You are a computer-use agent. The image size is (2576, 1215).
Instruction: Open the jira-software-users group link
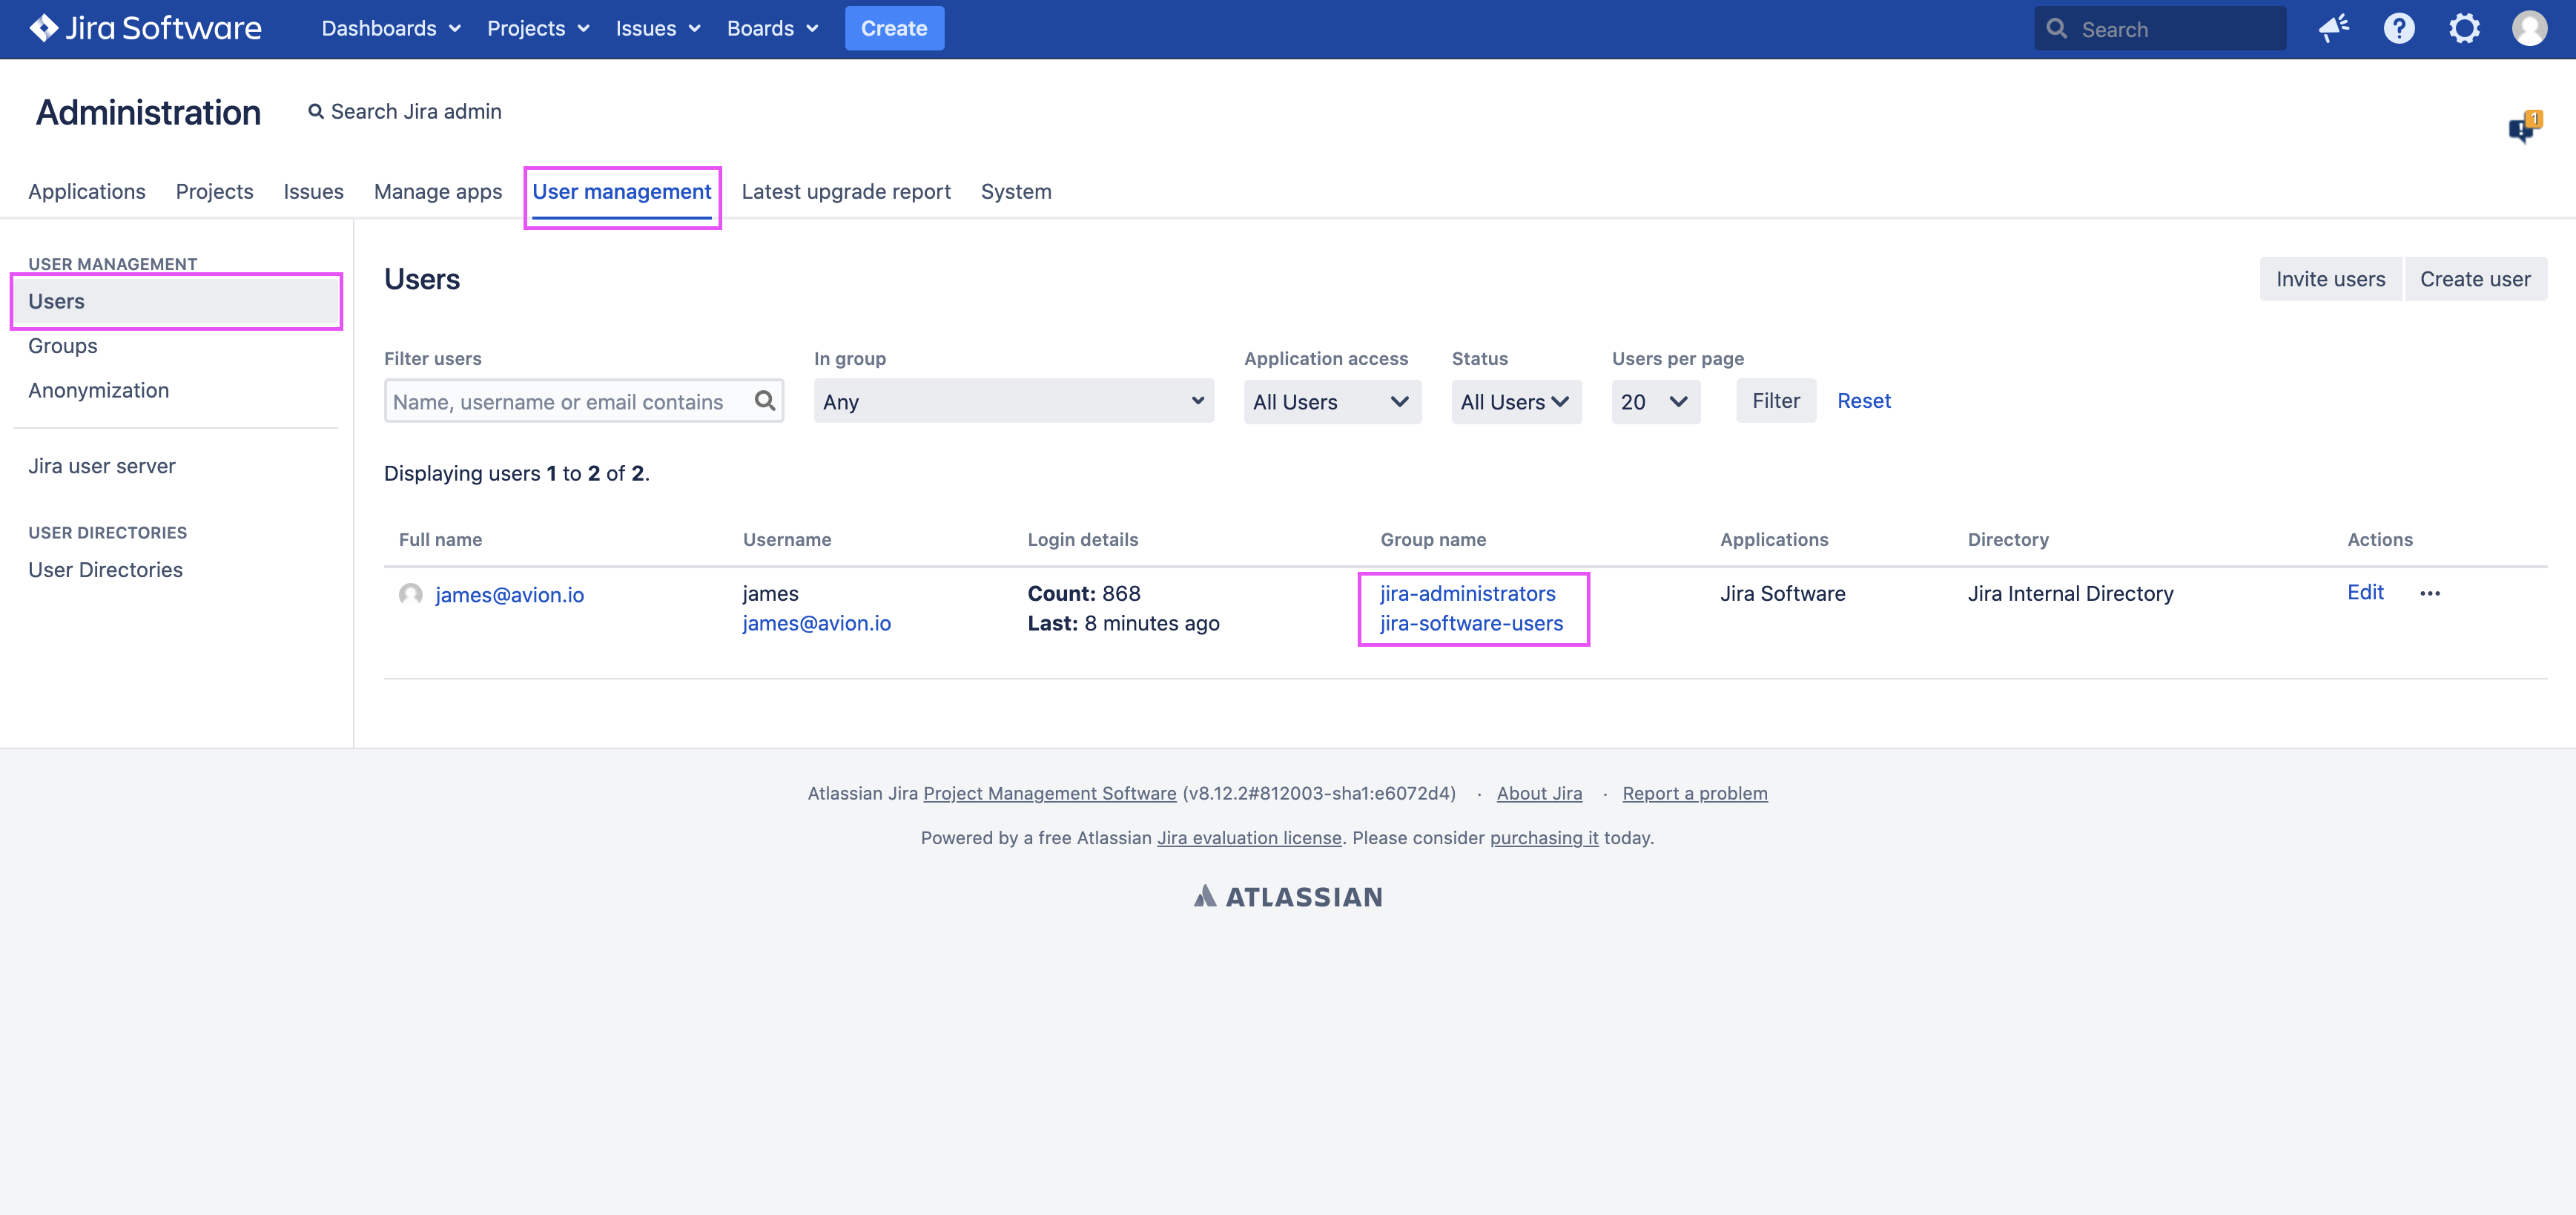pos(1471,623)
